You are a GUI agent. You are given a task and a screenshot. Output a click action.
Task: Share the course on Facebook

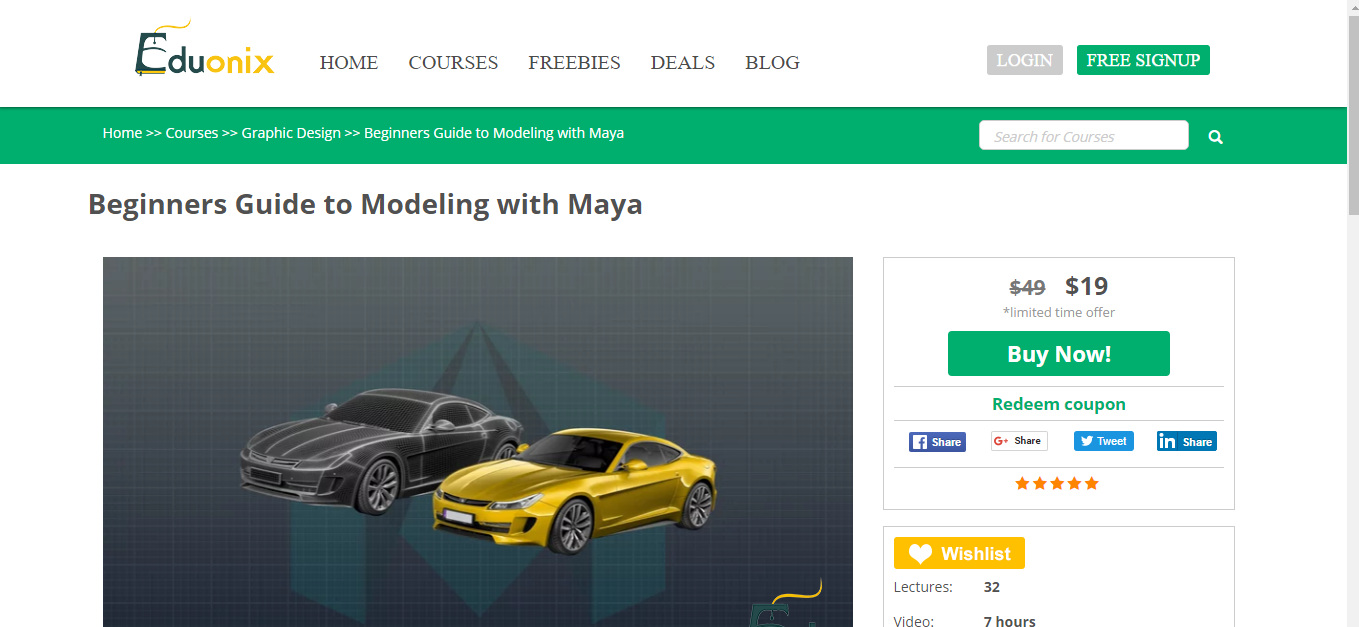coord(937,442)
